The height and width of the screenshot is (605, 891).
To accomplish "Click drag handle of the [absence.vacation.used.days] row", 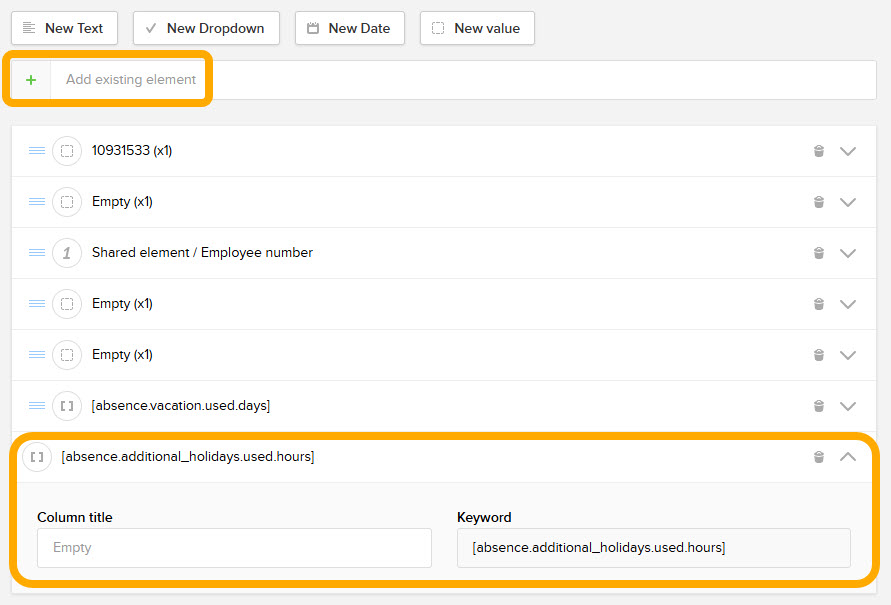I will [37, 406].
